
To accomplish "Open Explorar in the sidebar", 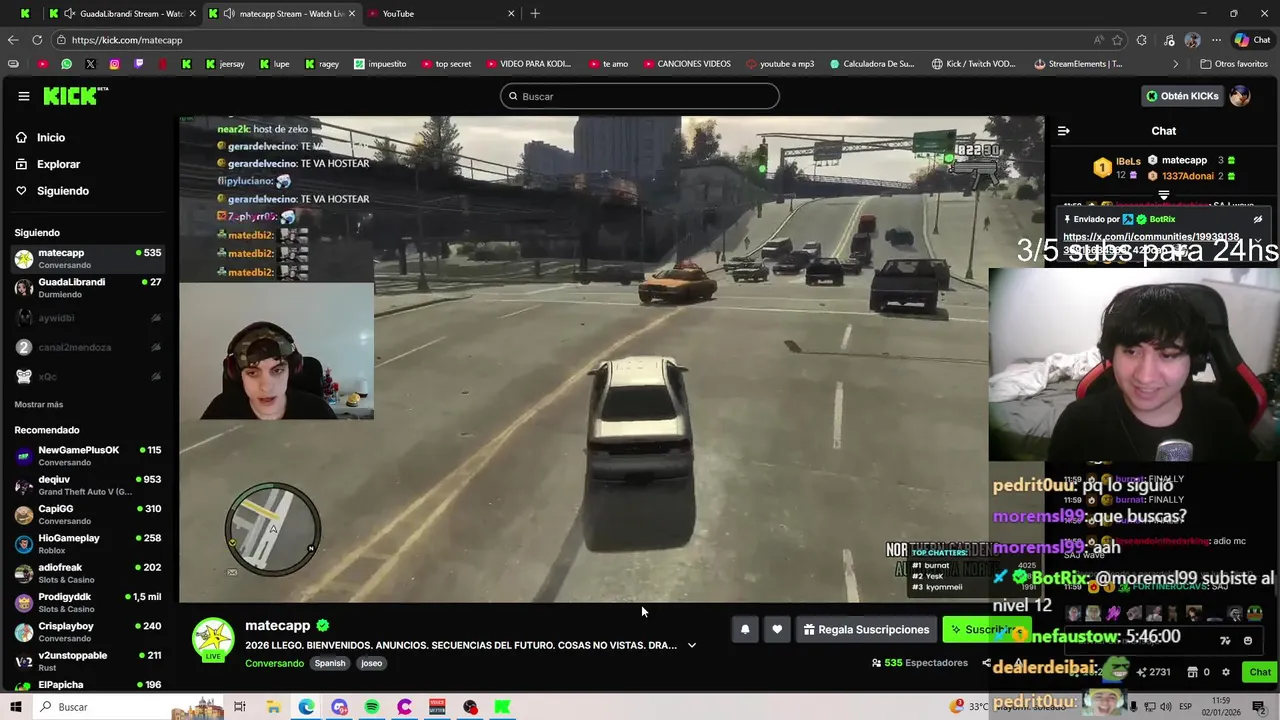I will click(x=58, y=164).
